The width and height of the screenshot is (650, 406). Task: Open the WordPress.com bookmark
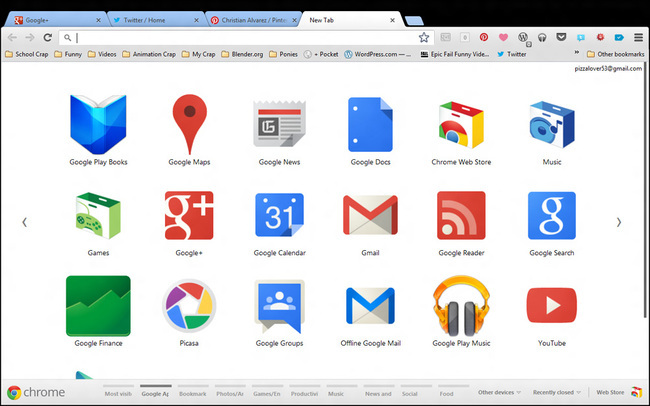[x=378, y=54]
